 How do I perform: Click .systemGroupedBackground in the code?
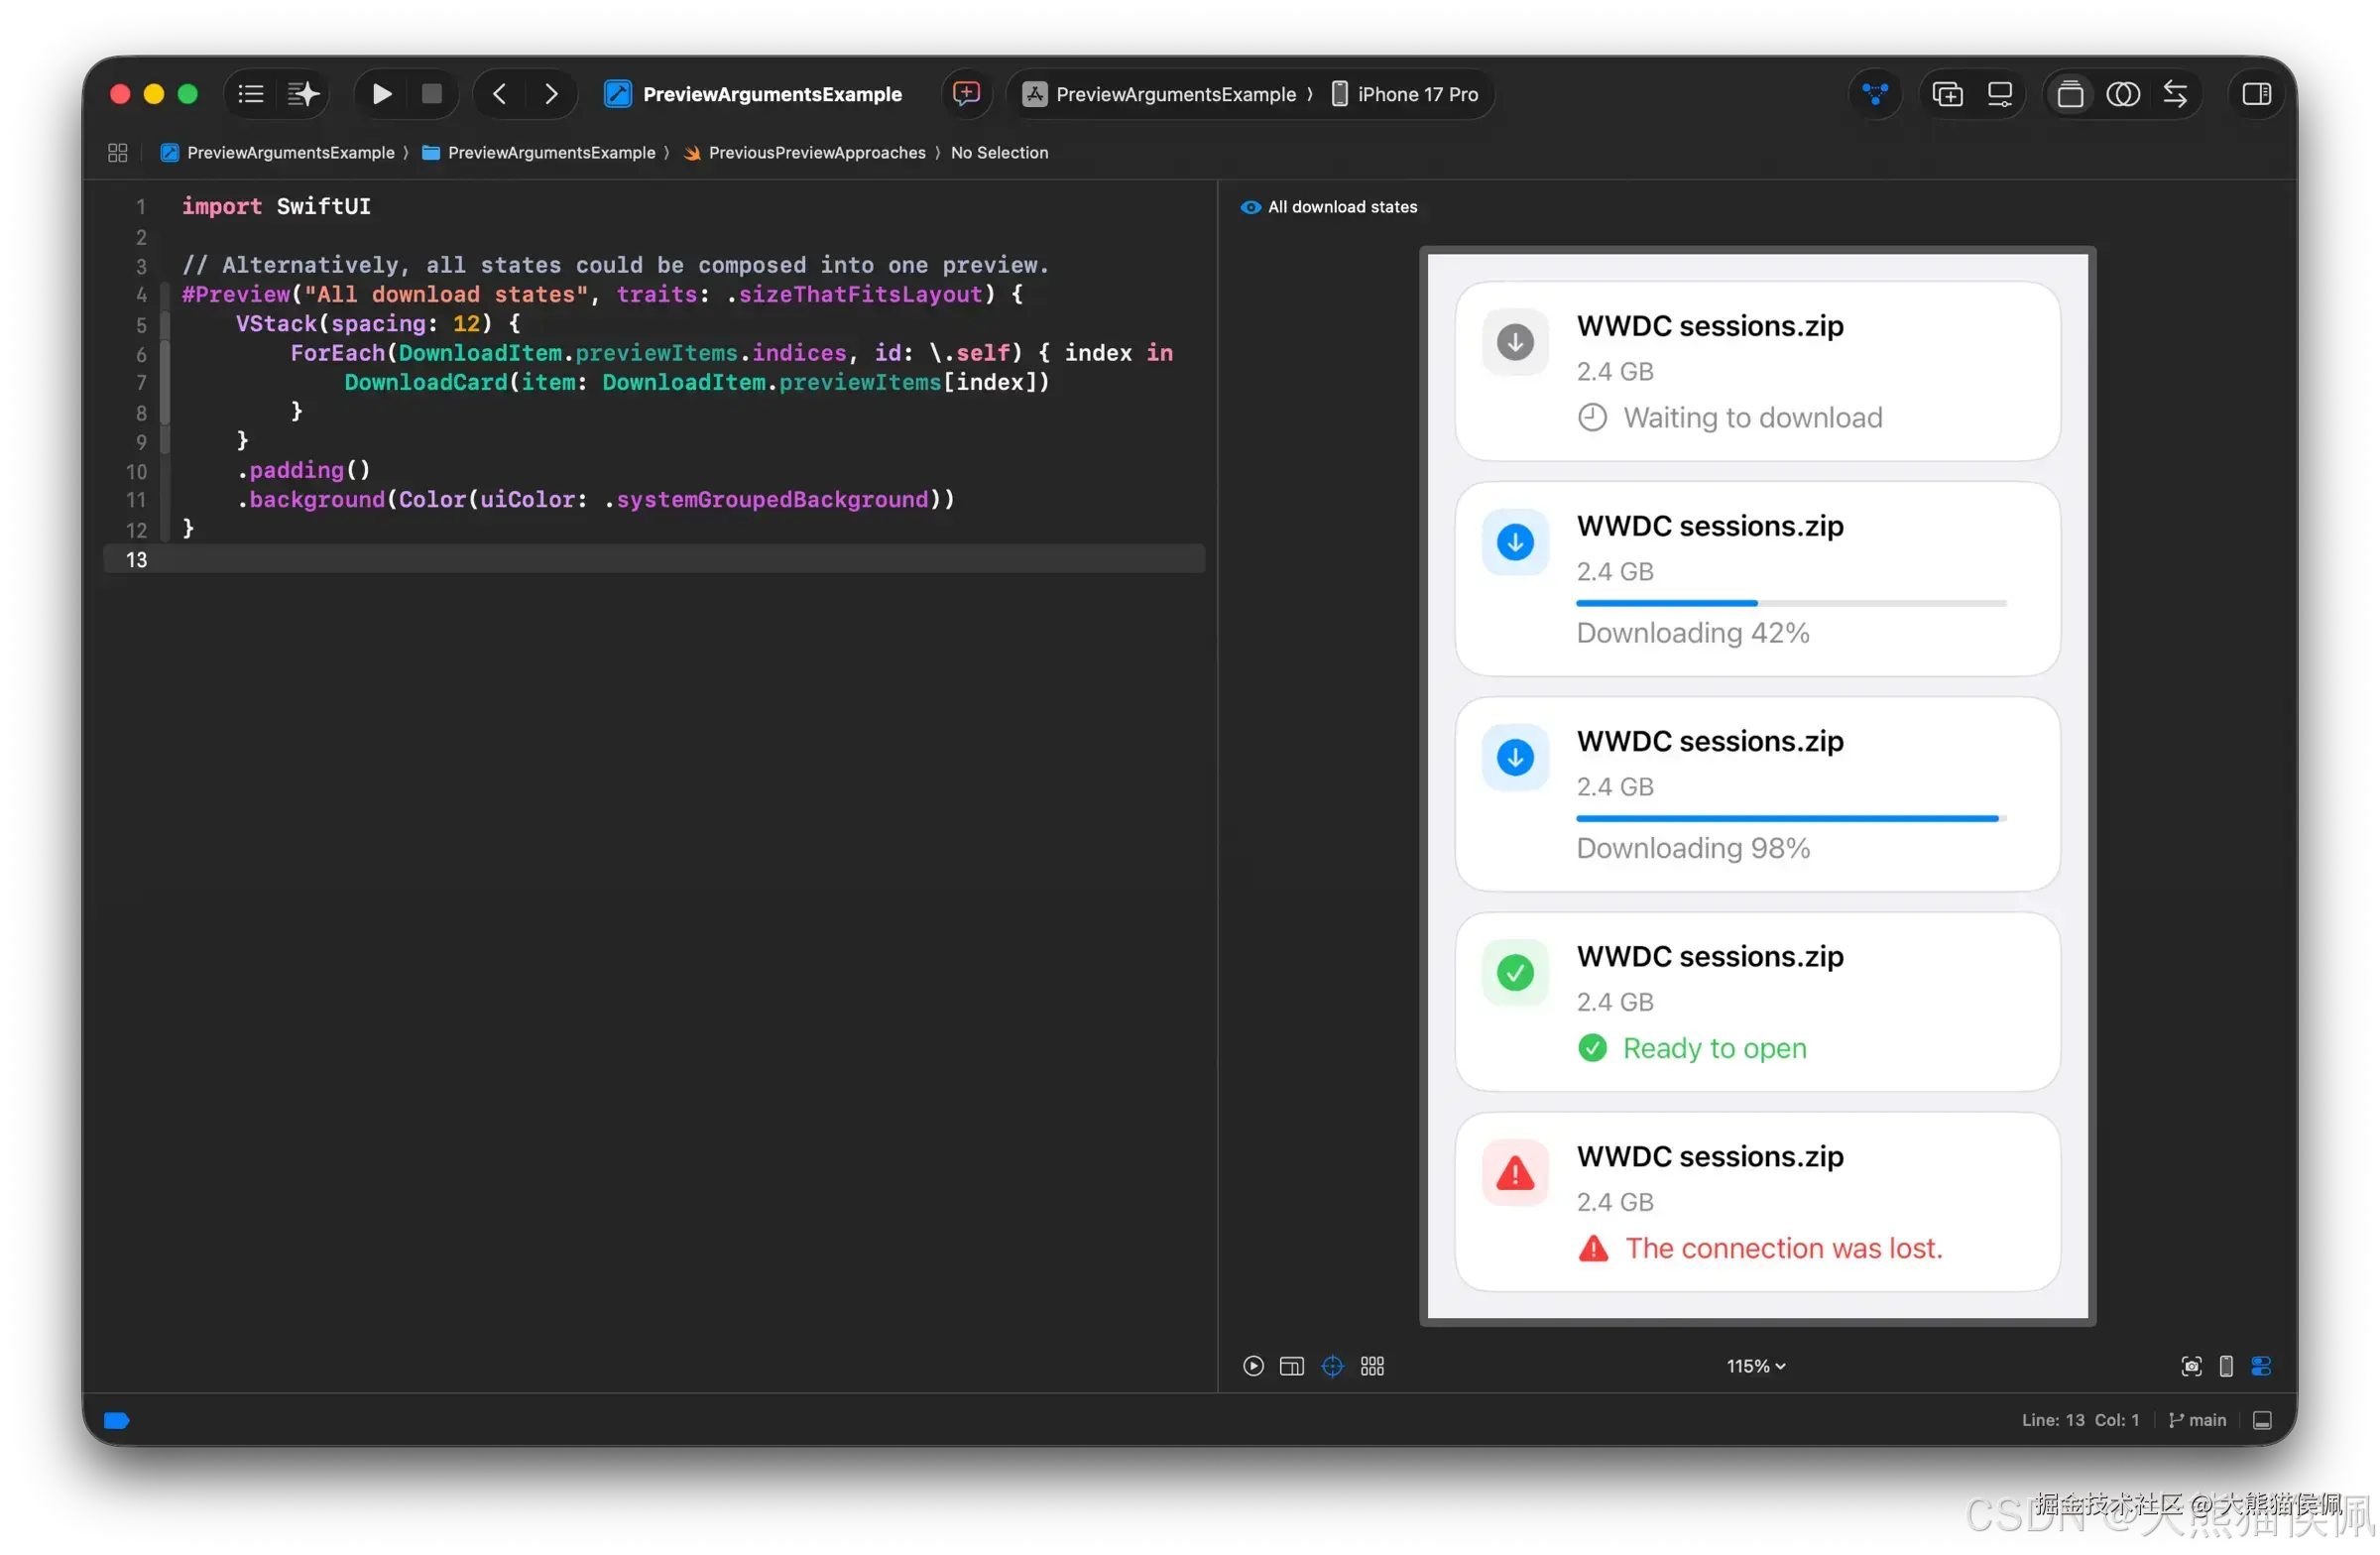tap(766, 499)
